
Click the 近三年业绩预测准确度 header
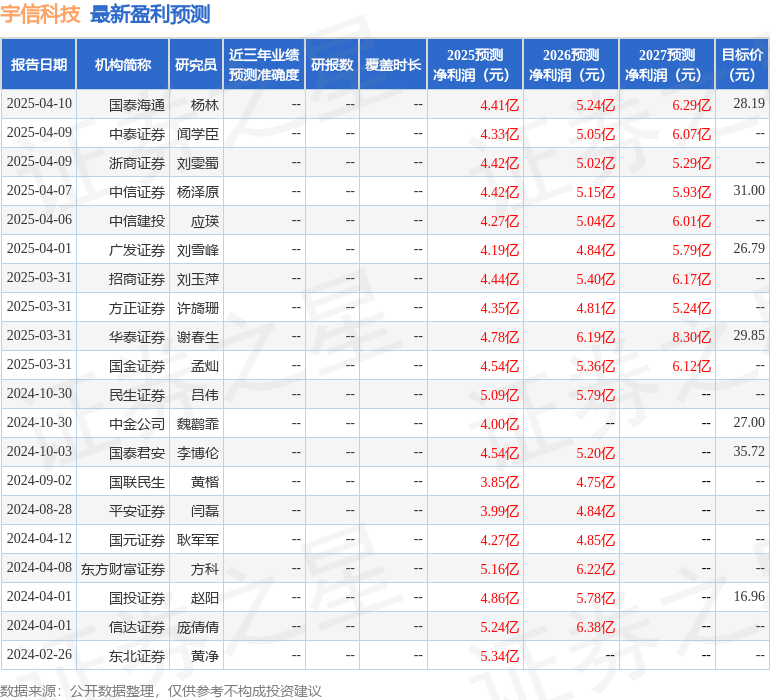tap(264, 64)
